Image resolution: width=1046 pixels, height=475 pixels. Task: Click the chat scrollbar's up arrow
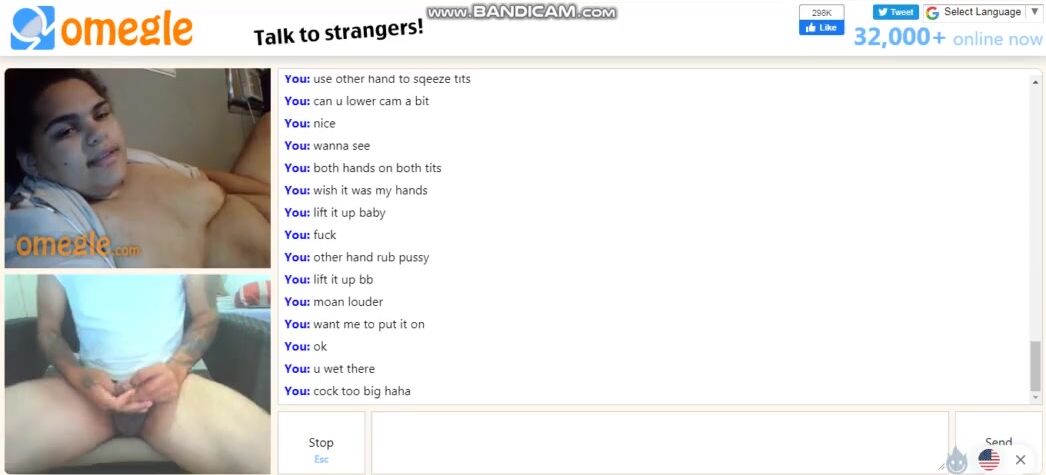(x=1035, y=77)
